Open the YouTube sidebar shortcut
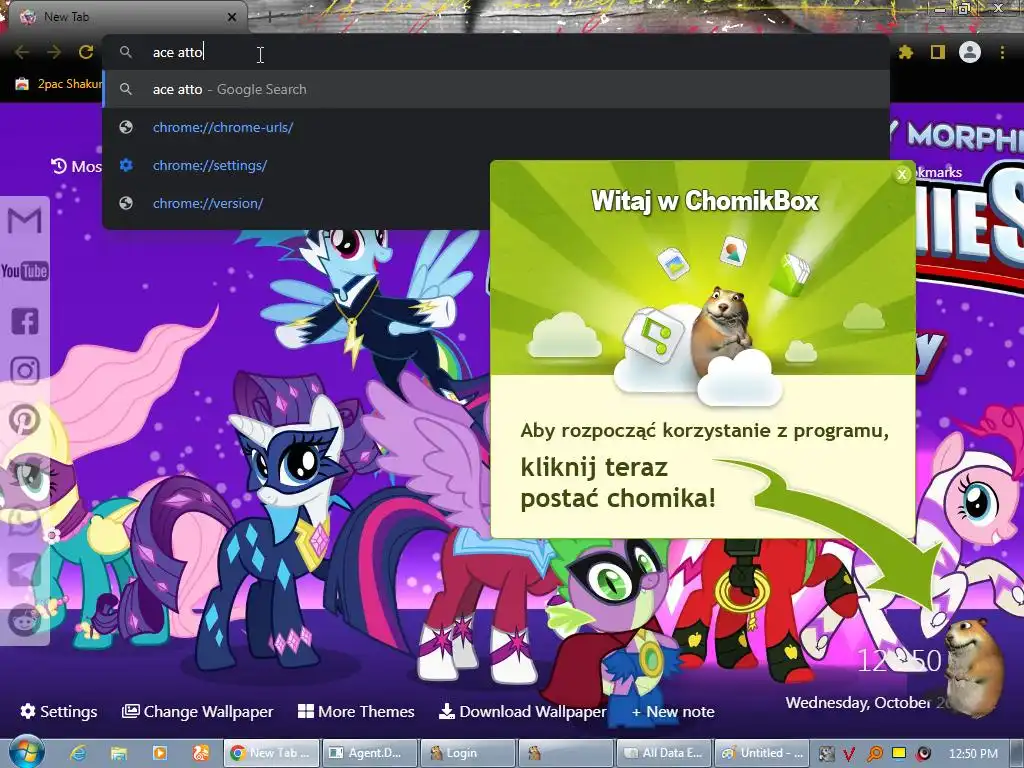 24,271
